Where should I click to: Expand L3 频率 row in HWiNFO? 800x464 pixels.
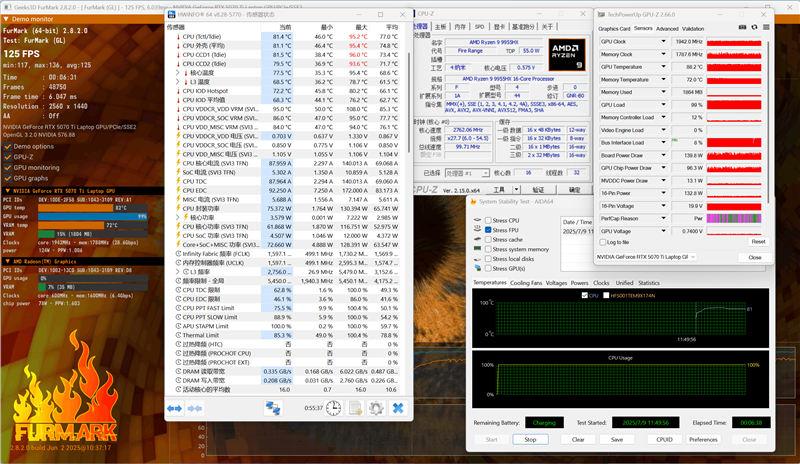tap(178, 272)
